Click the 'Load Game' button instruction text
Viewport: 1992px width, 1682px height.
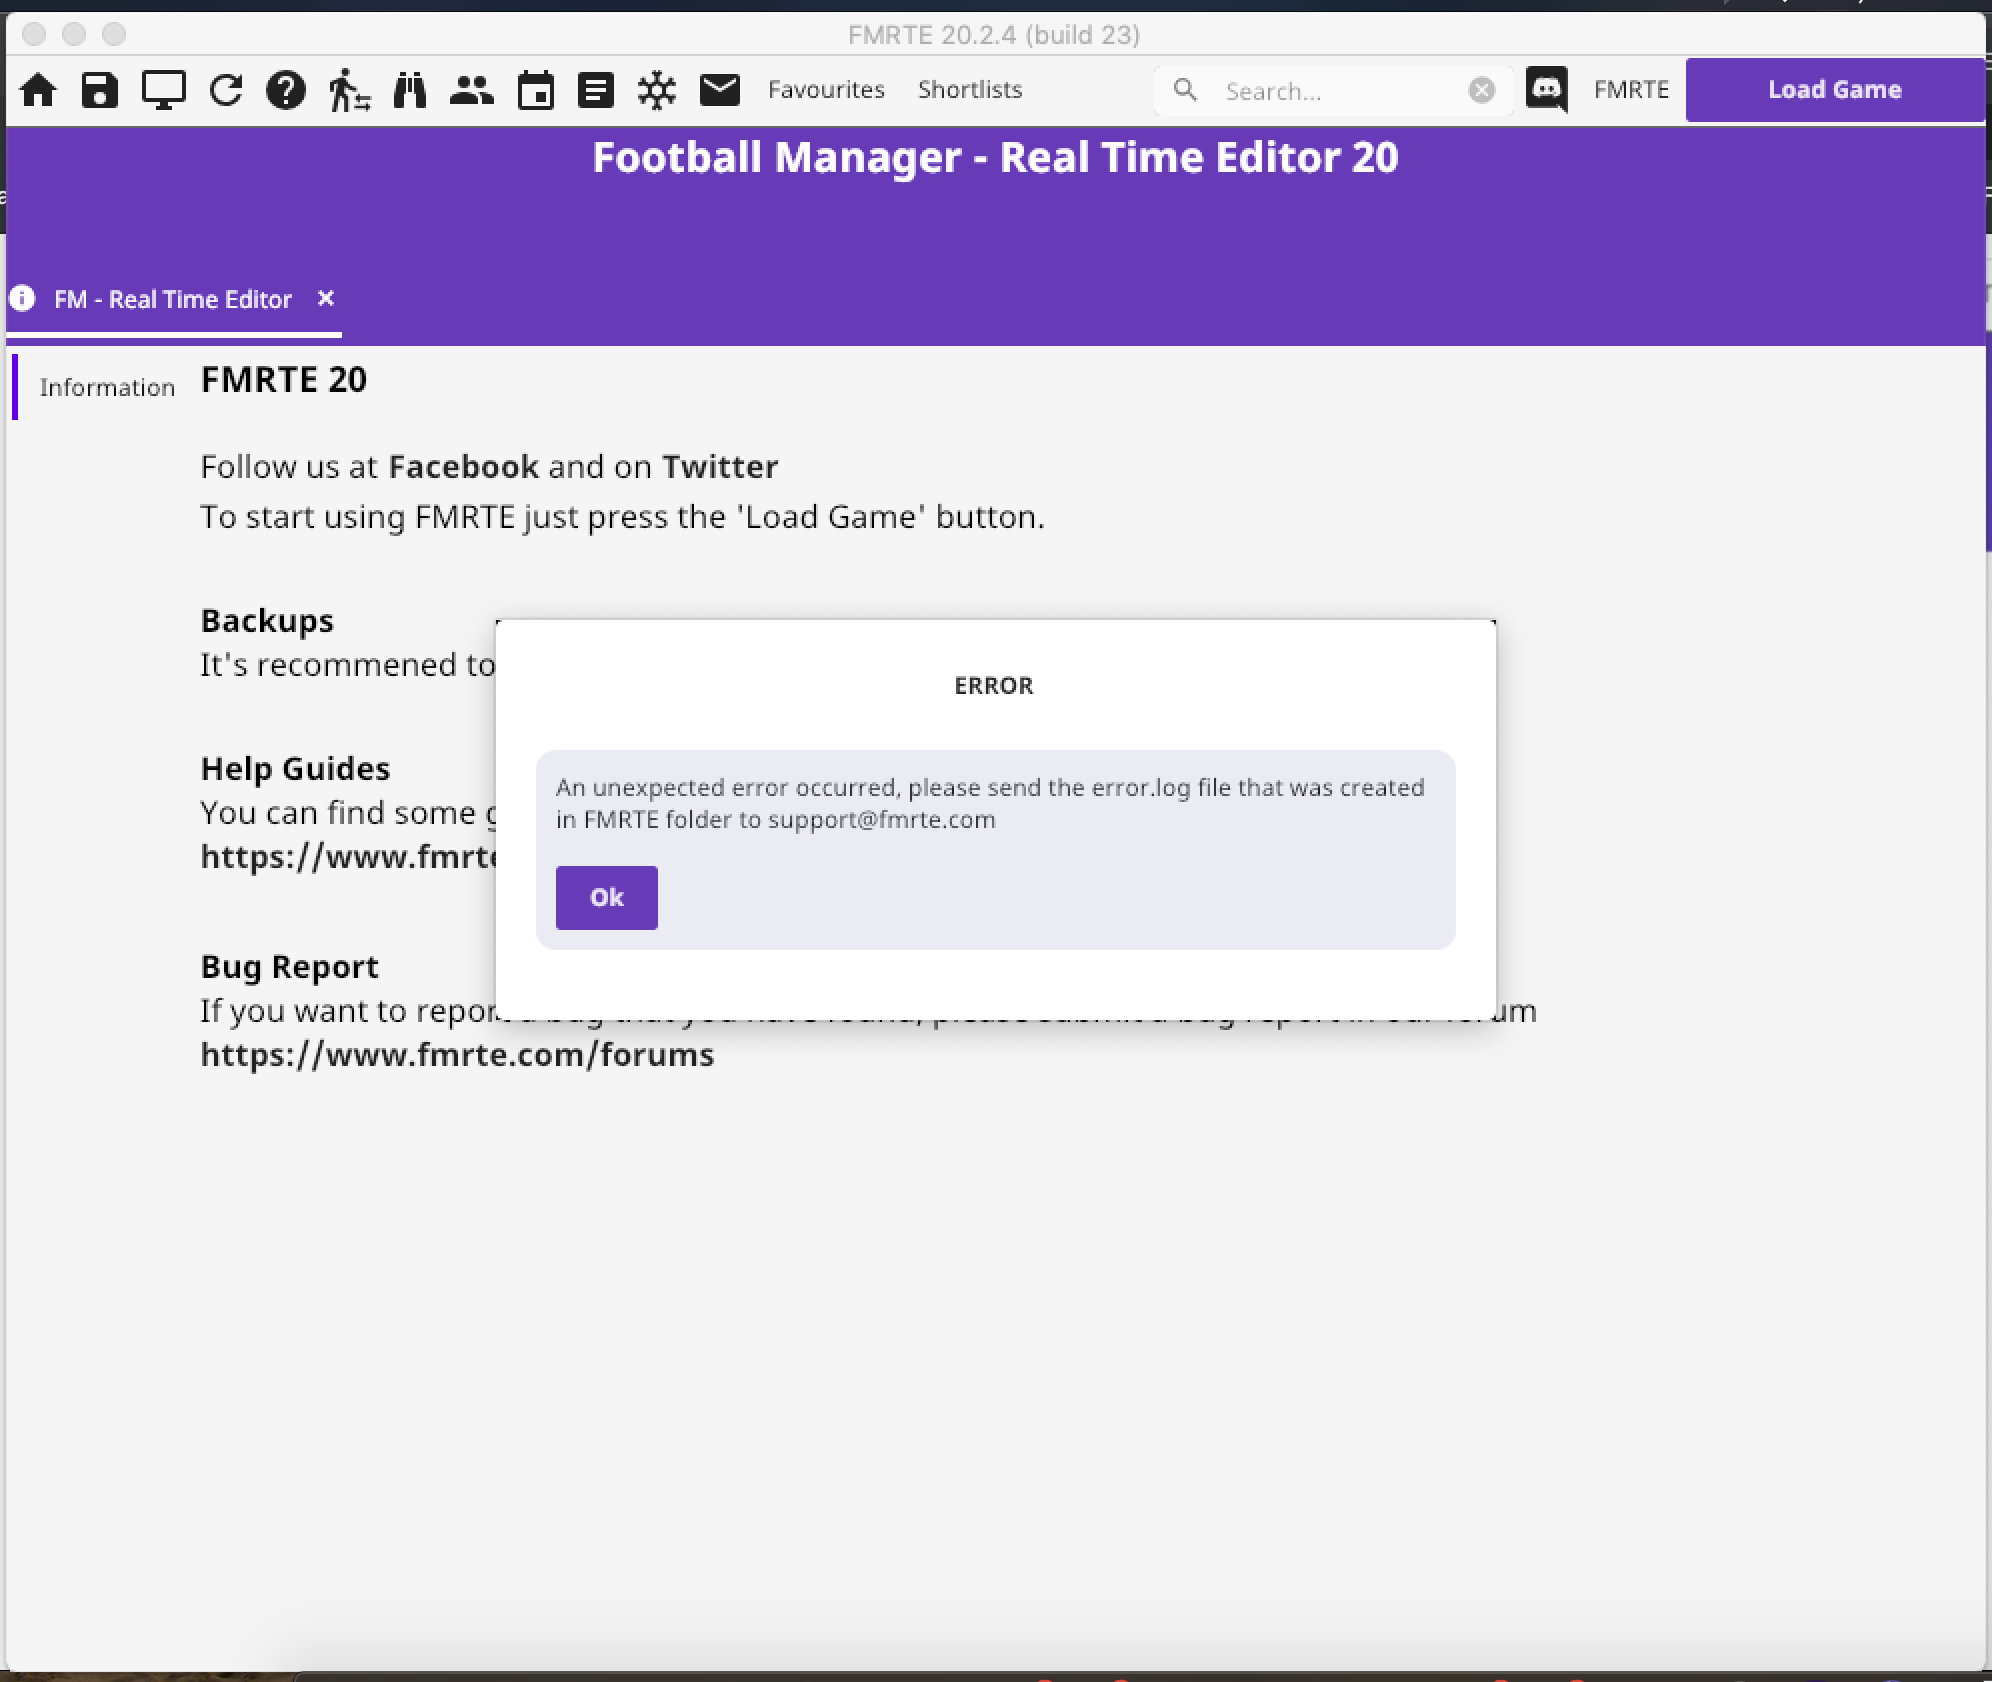pos(622,516)
